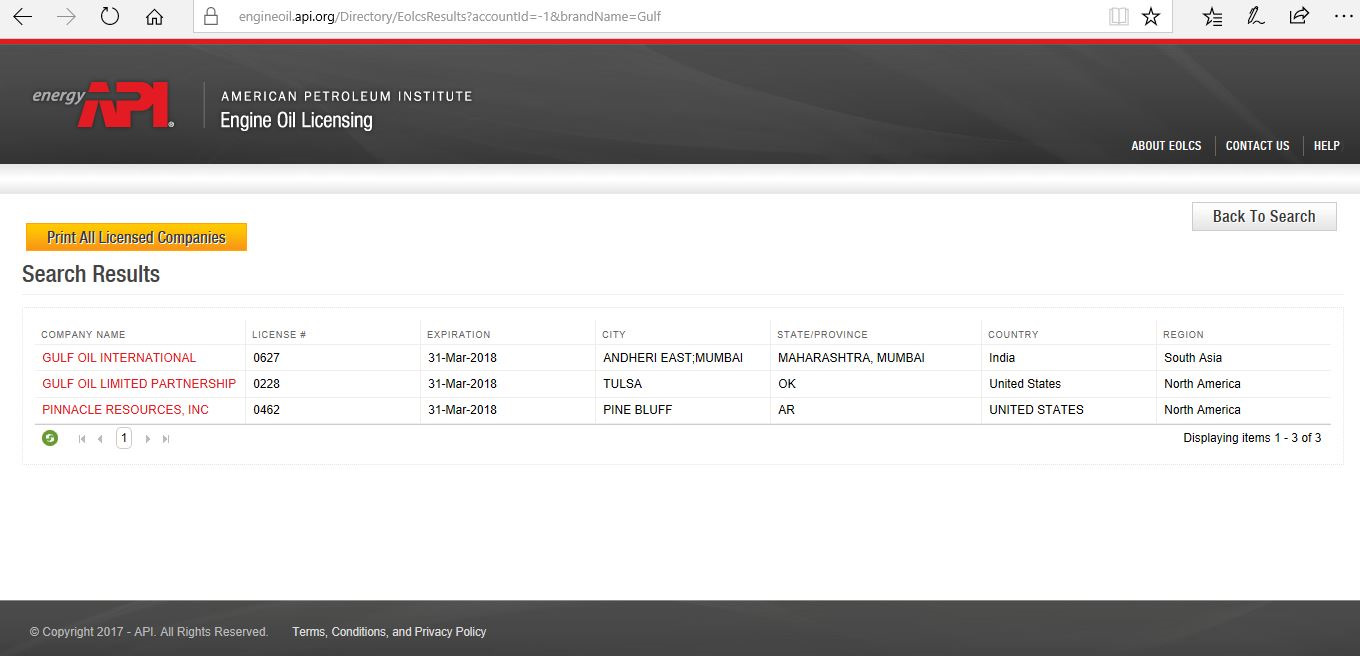This screenshot has width=1360, height=656.
Task: Click the ANDHERI EAST;MUMBAI city cell
Action: 673,358
